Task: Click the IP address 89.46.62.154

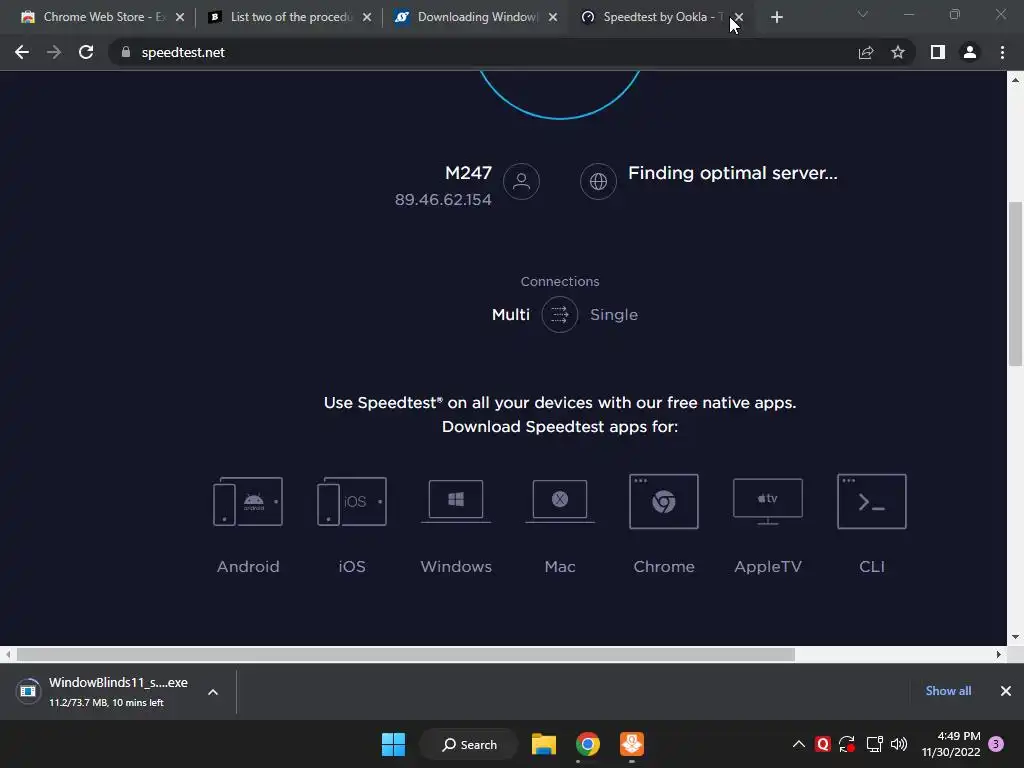Action: pos(443,200)
